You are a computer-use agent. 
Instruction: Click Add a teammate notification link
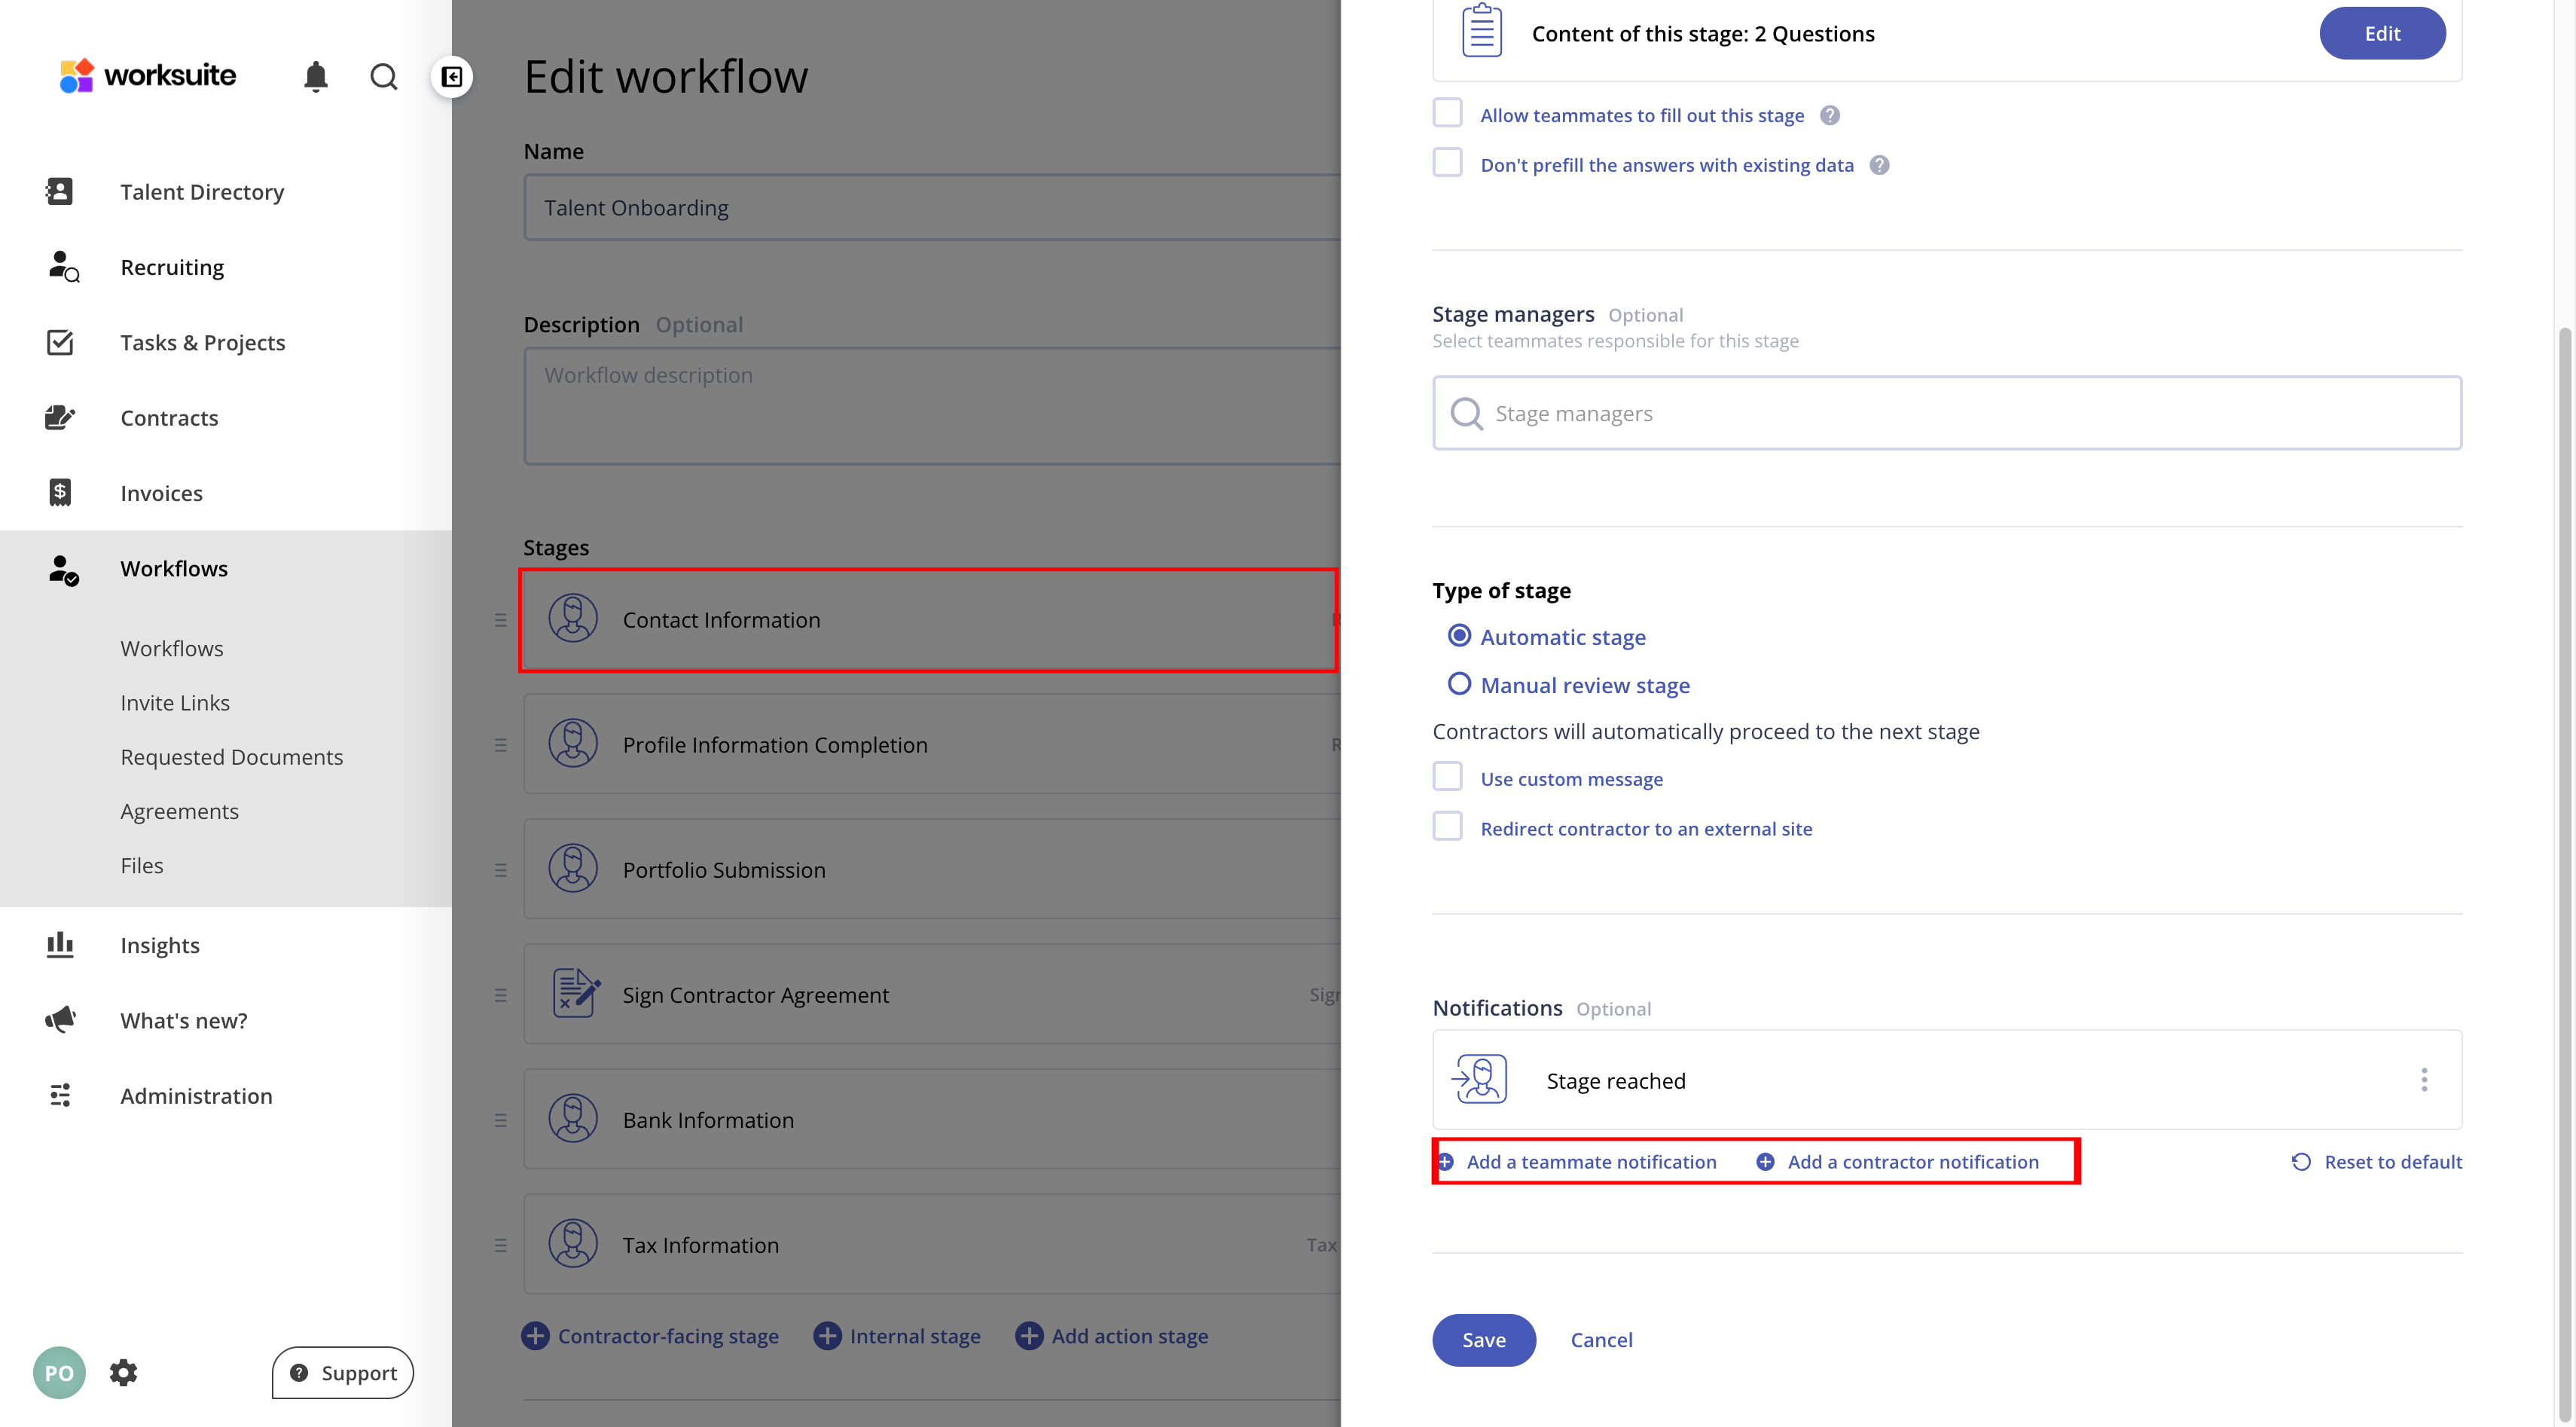coord(1590,1161)
